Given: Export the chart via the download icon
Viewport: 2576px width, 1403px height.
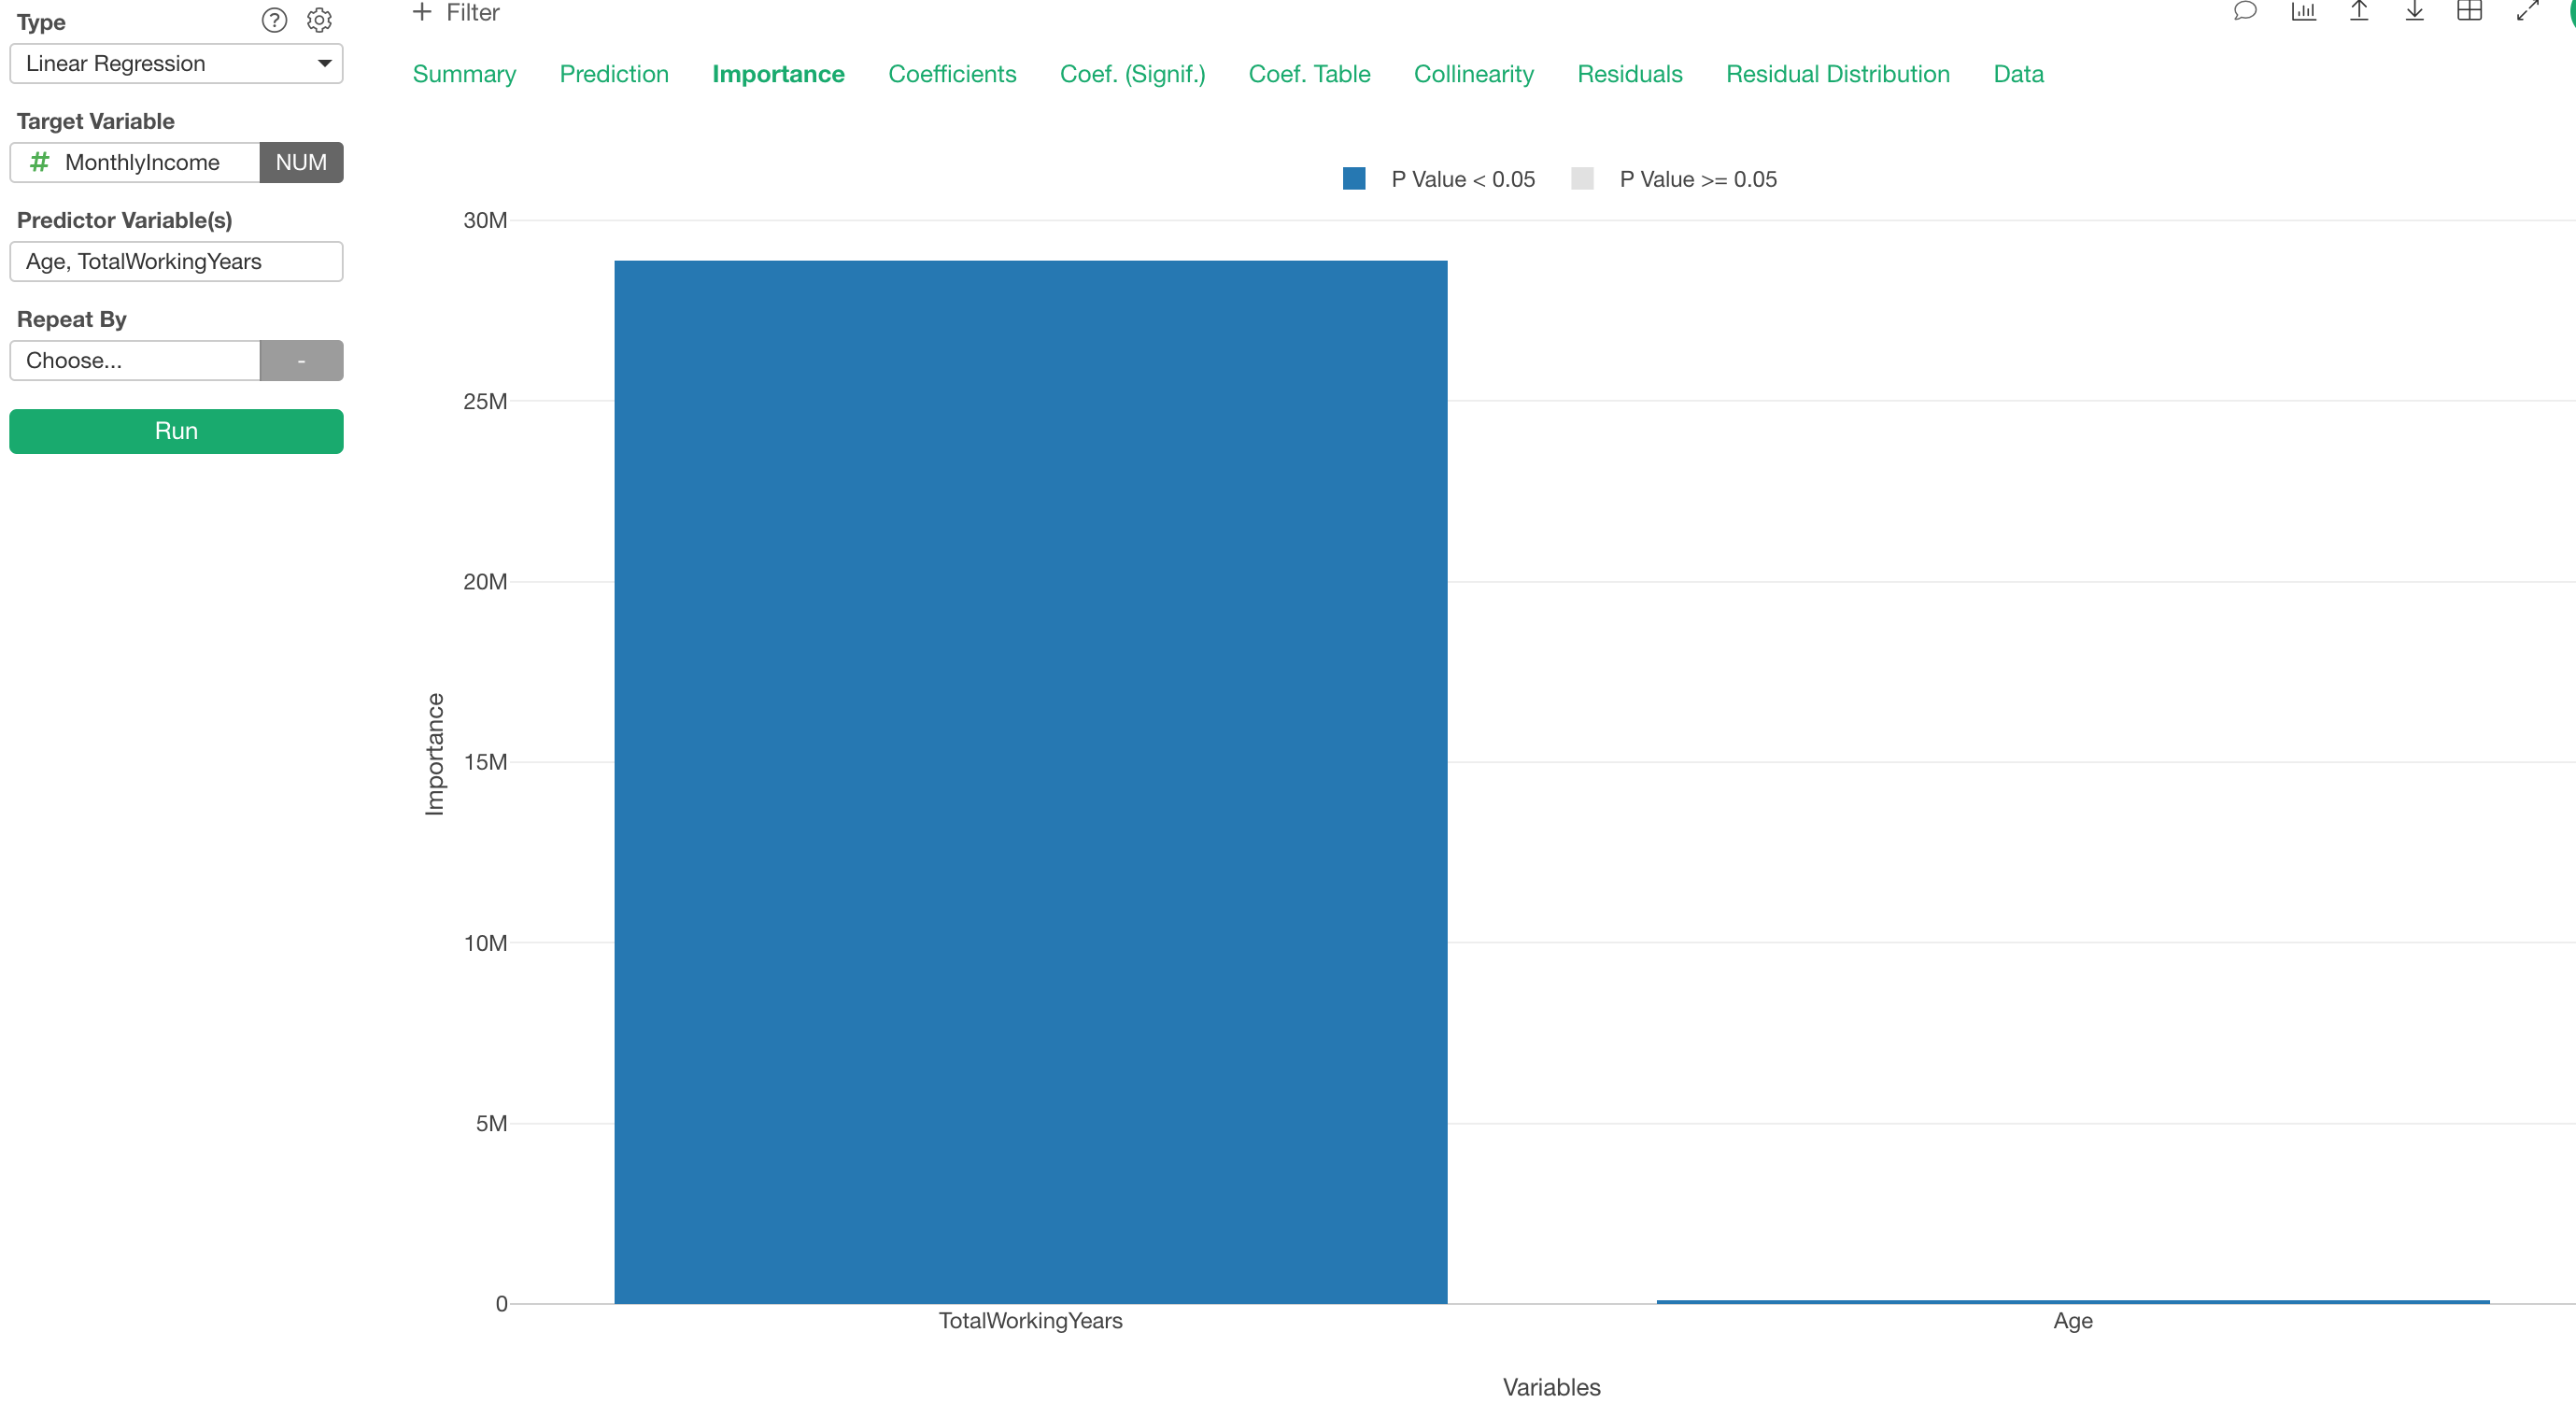Looking at the screenshot, I should pos(2414,13).
